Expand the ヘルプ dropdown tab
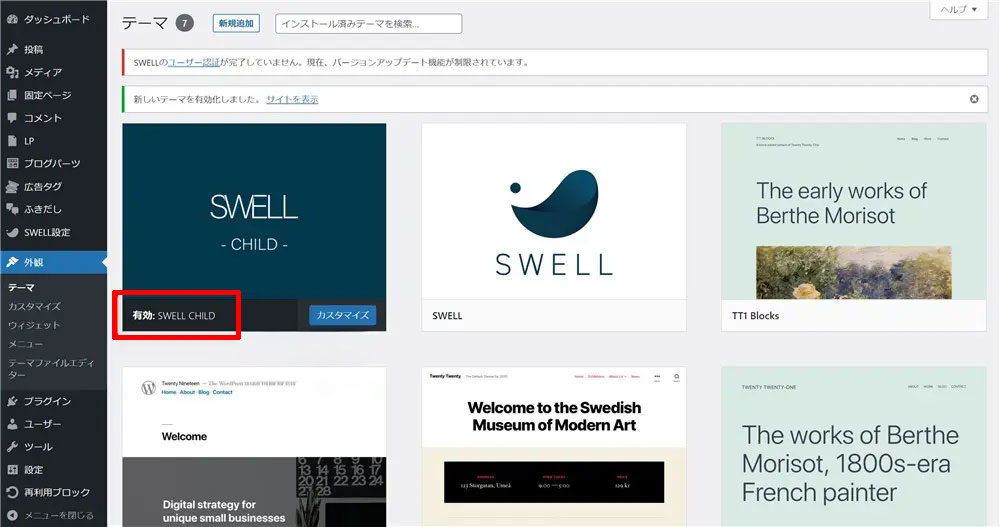The width and height of the screenshot is (1000, 527). tap(959, 9)
